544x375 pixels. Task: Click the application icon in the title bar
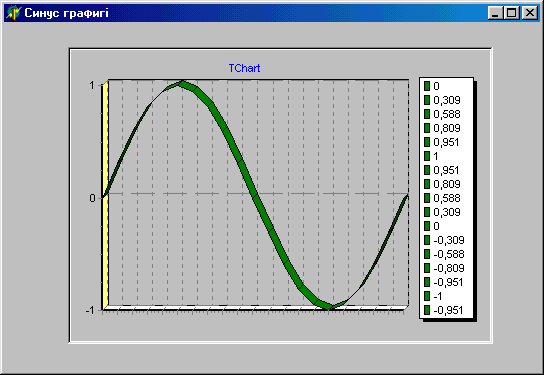pyautogui.click(x=13, y=13)
